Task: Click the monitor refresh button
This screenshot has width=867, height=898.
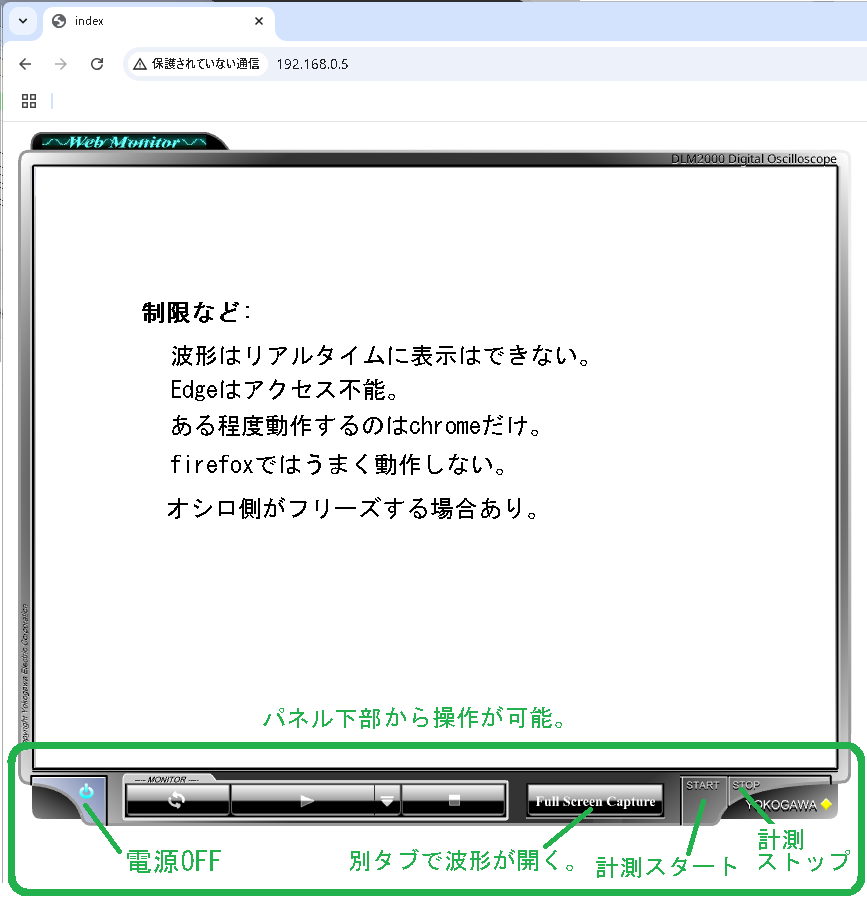Action: point(177,800)
